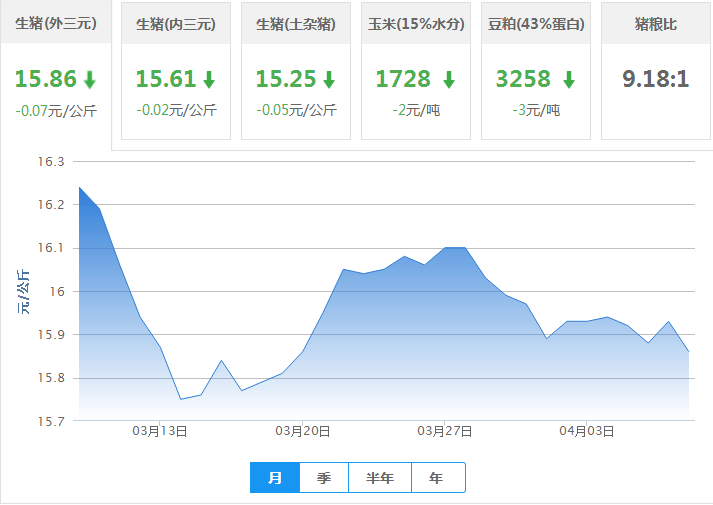Select the 生猪(外三元) tab
Image resolution: width=713 pixels, height=505 pixels.
[x=56, y=24]
